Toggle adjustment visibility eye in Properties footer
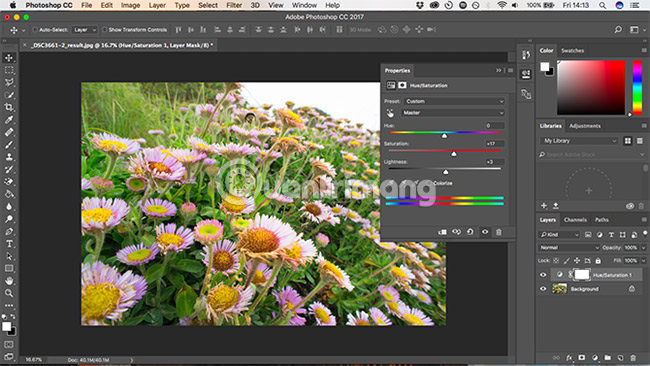This screenshot has width=650, height=366. point(485,232)
